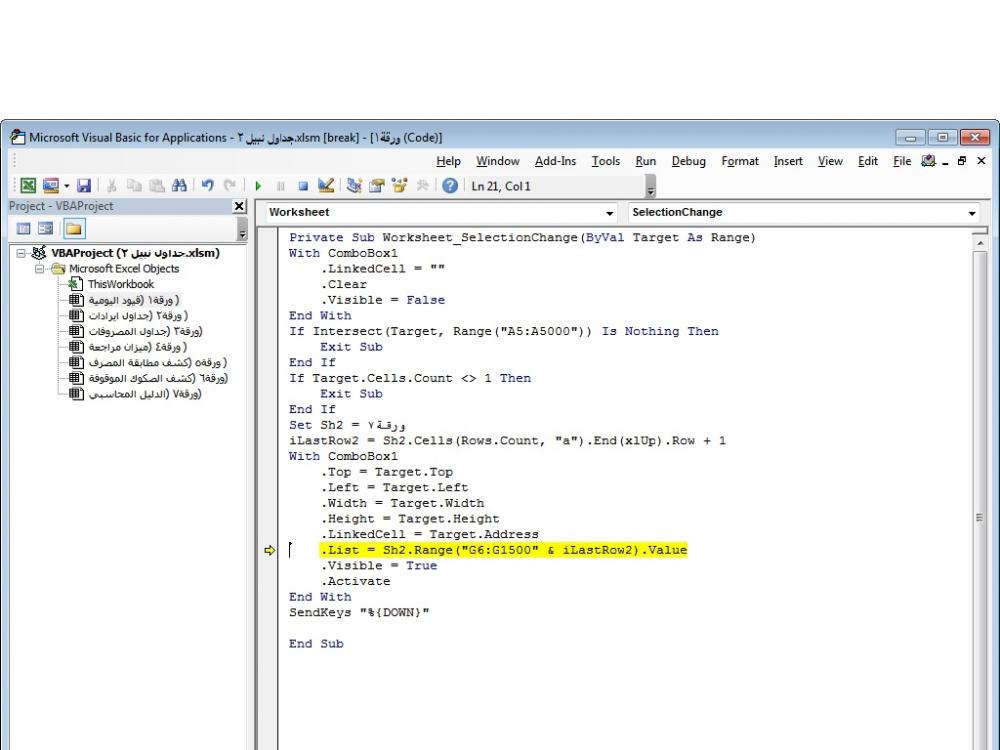Click the View Microsoft Excel toolbar icon
Image resolution: width=1000 pixels, height=750 pixels.
28,186
